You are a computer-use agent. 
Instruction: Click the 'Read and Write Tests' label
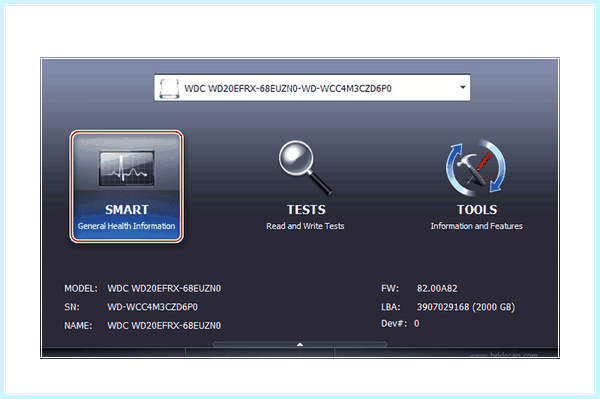click(305, 226)
